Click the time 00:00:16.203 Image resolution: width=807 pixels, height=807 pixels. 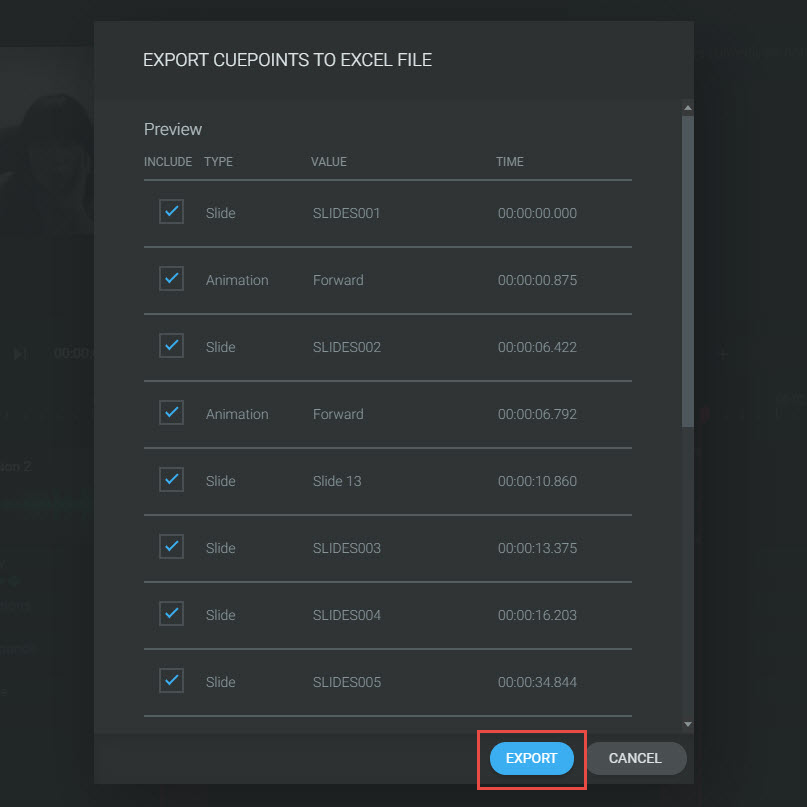(537, 615)
